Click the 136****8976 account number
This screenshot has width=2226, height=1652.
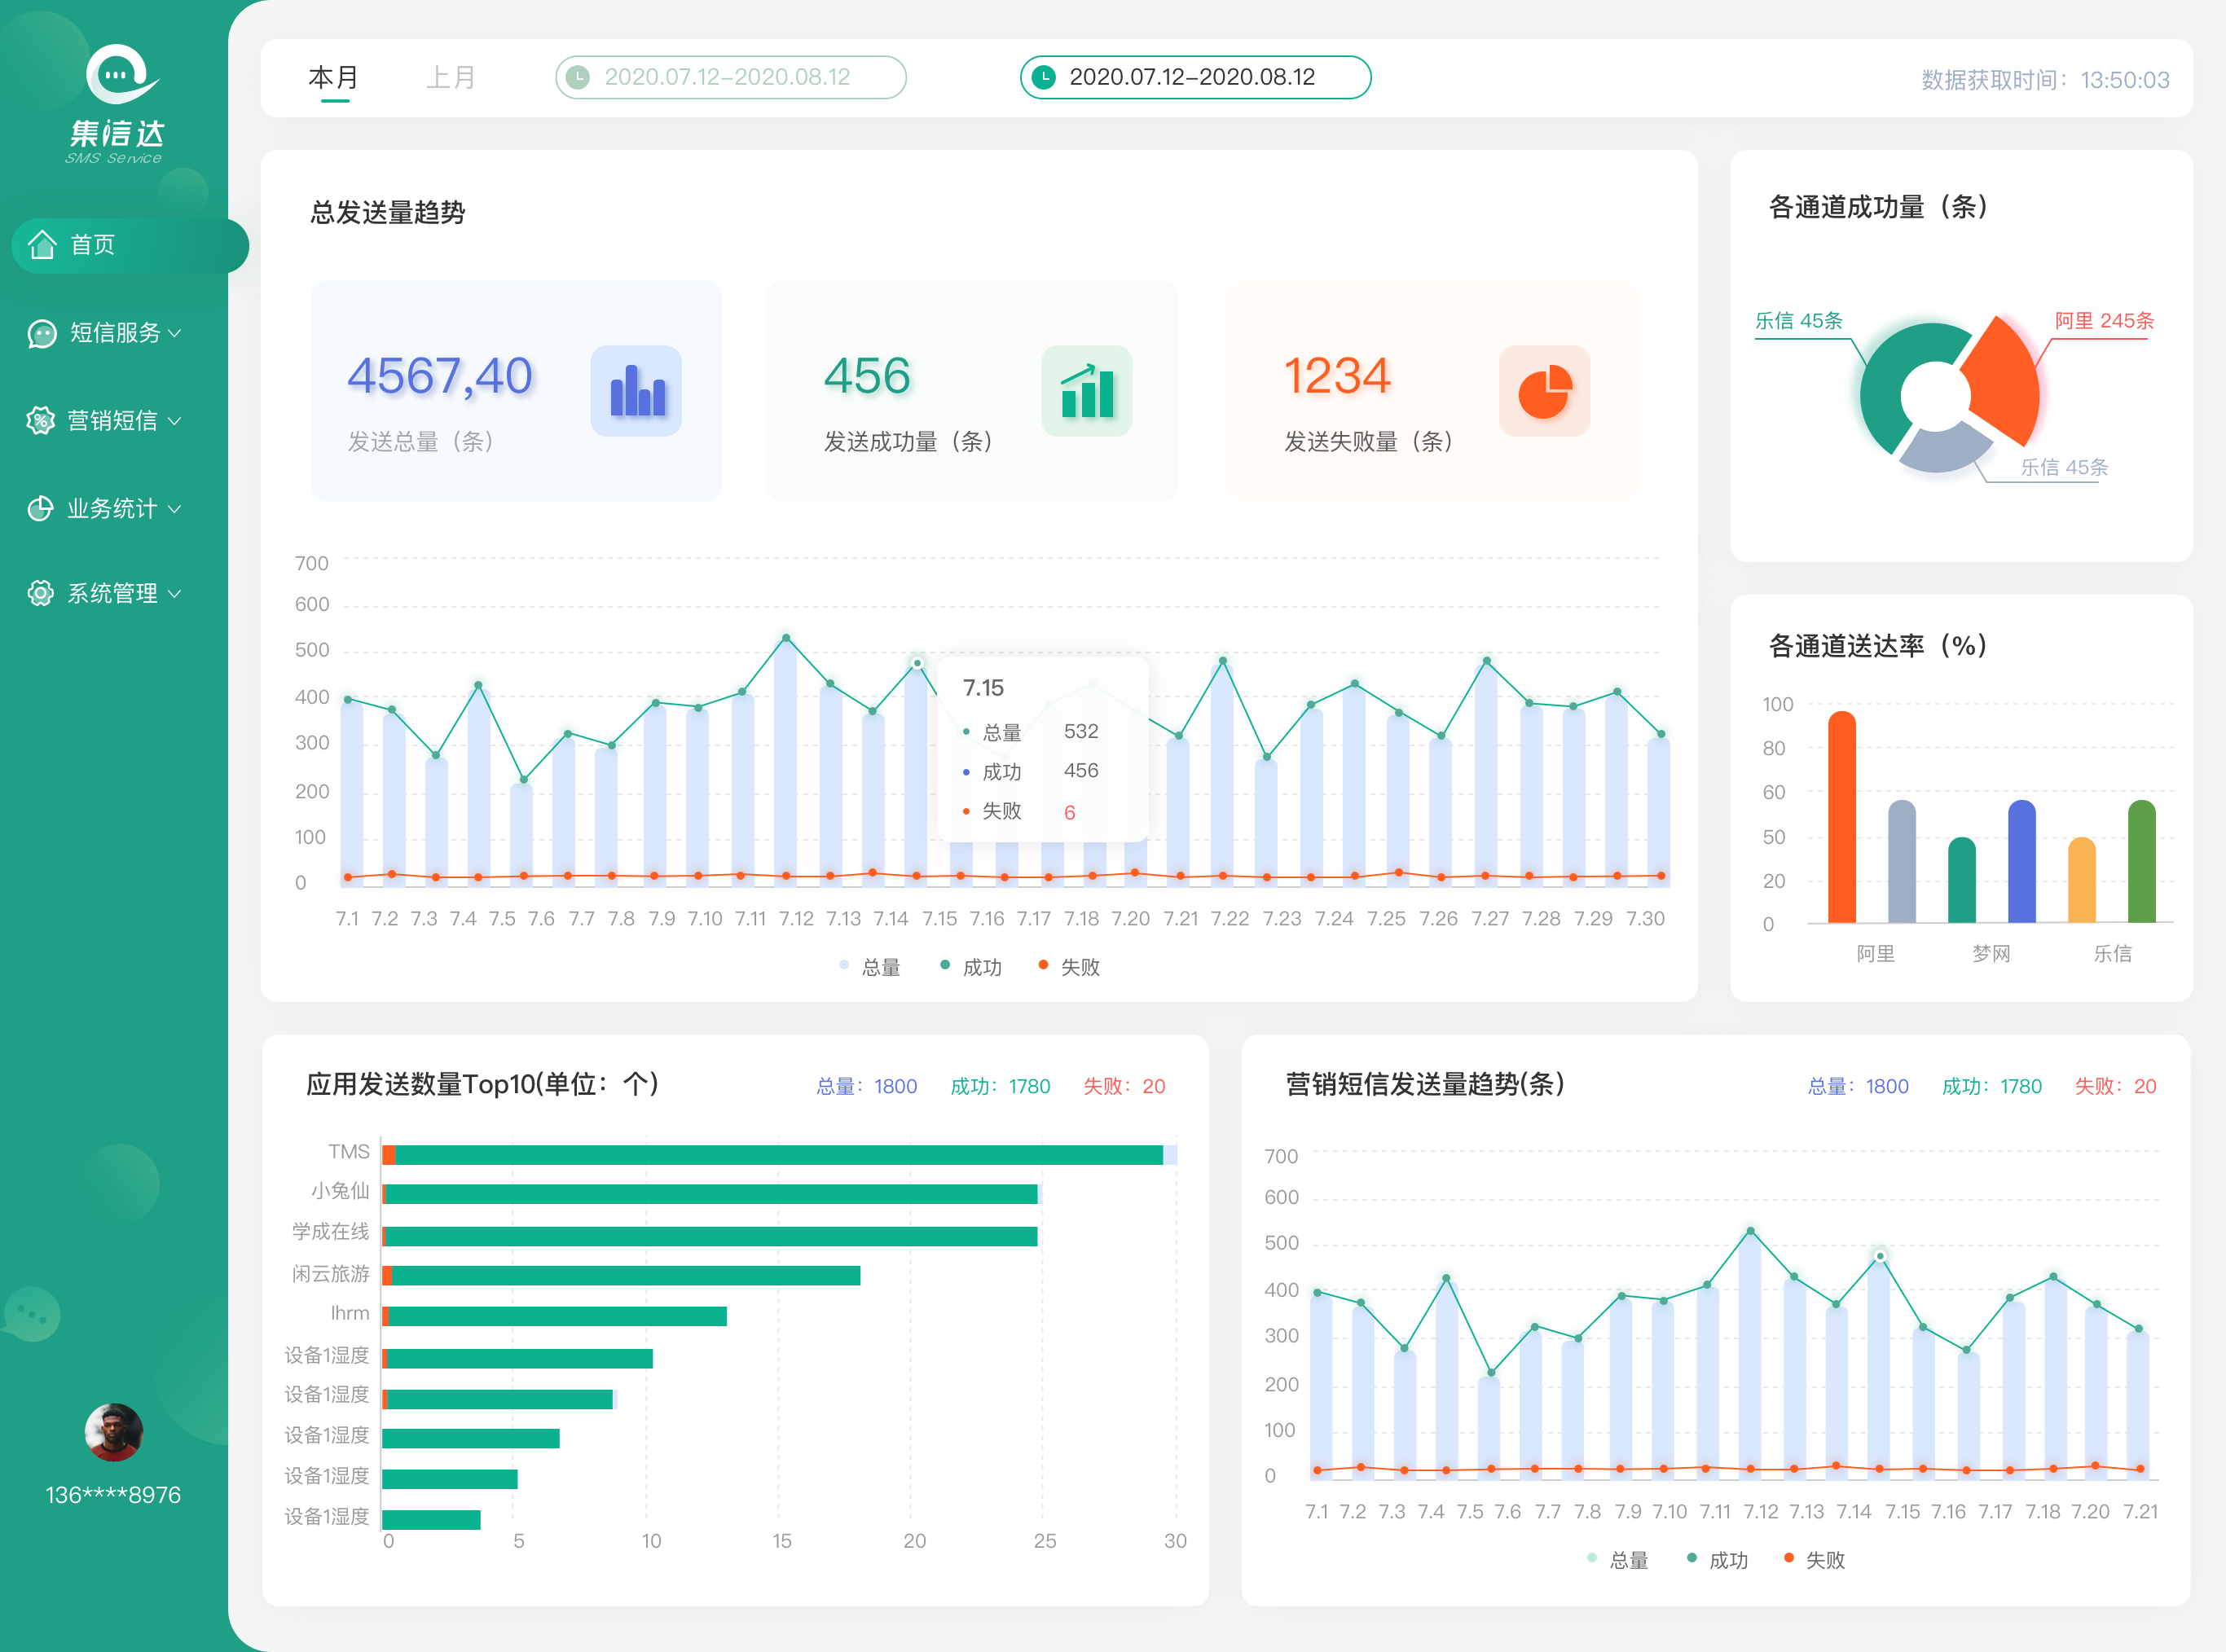click(x=113, y=1495)
